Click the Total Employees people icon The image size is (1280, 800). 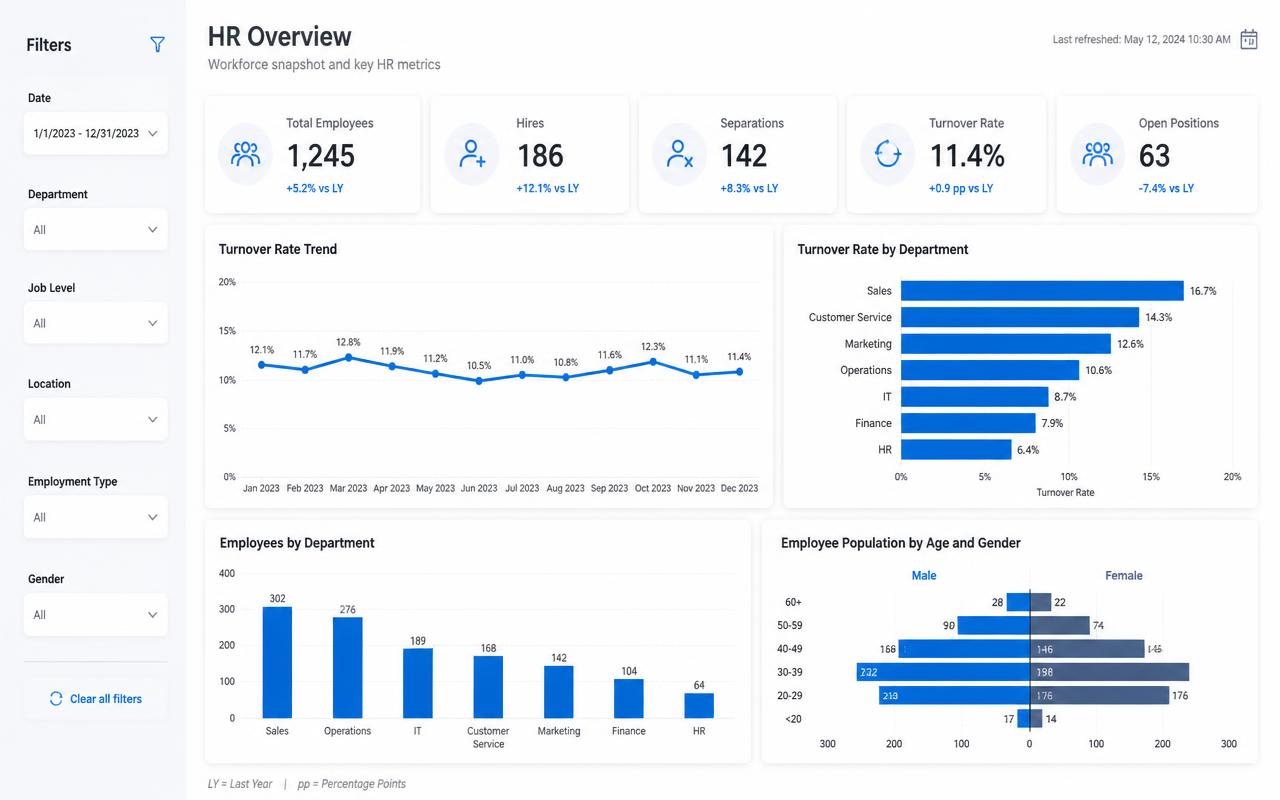246,154
